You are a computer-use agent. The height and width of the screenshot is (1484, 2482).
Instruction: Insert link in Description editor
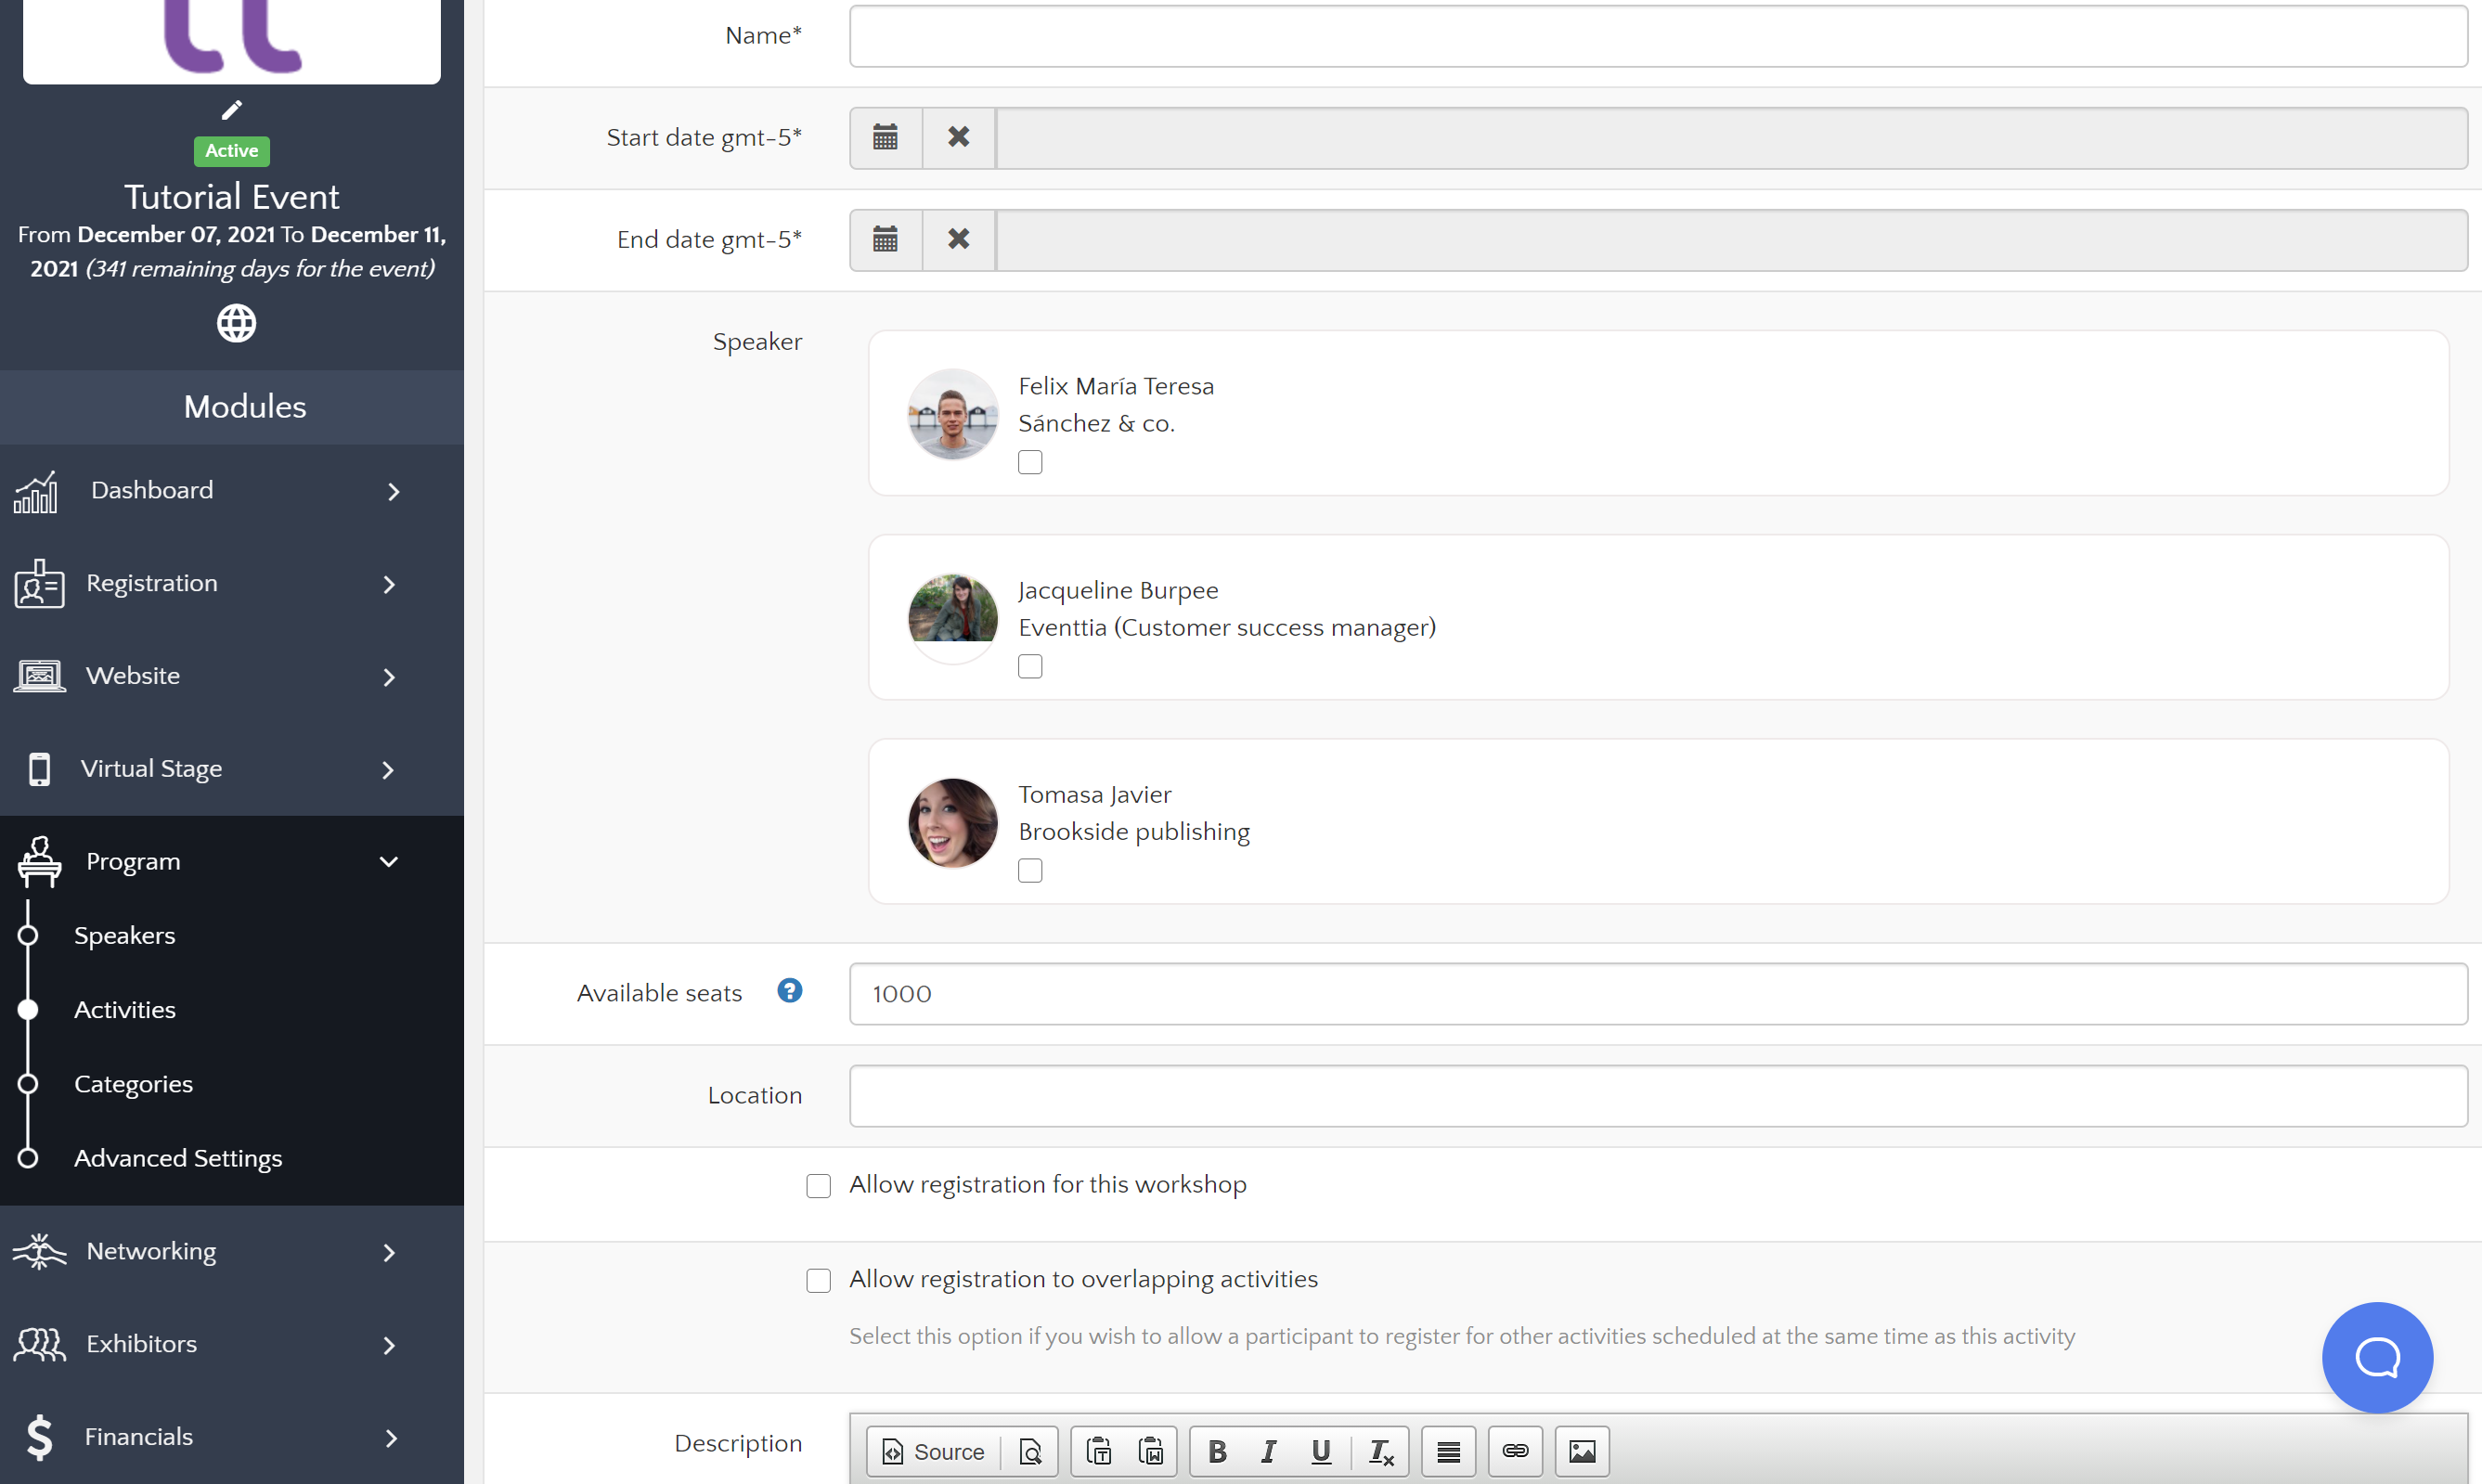[x=1514, y=1451]
